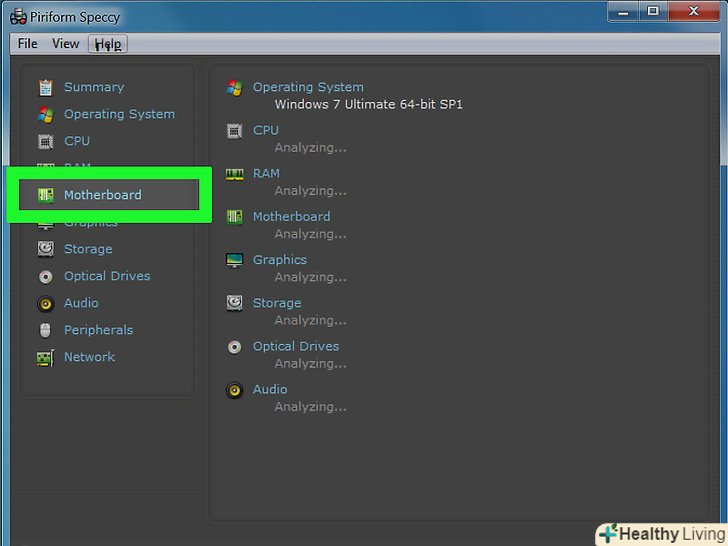This screenshot has width=728, height=546.
Task: Click Graphics monitor icon in summary panel
Action: click(x=234, y=260)
